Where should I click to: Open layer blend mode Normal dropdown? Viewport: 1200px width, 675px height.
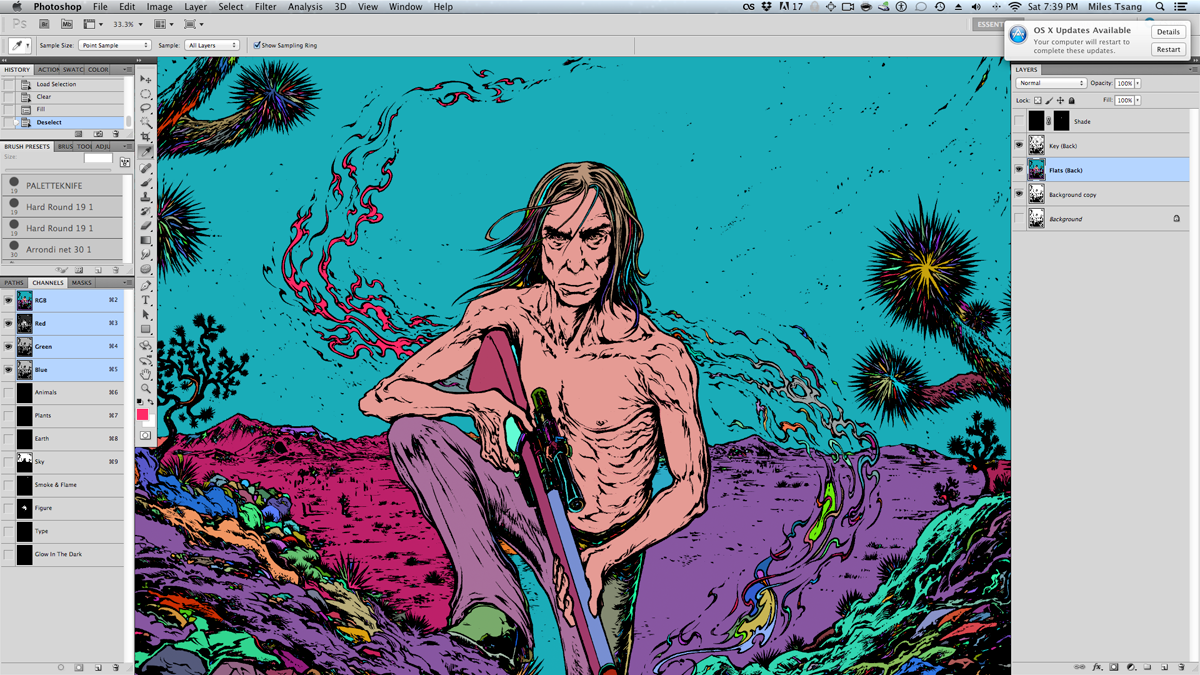[1051, 83]
